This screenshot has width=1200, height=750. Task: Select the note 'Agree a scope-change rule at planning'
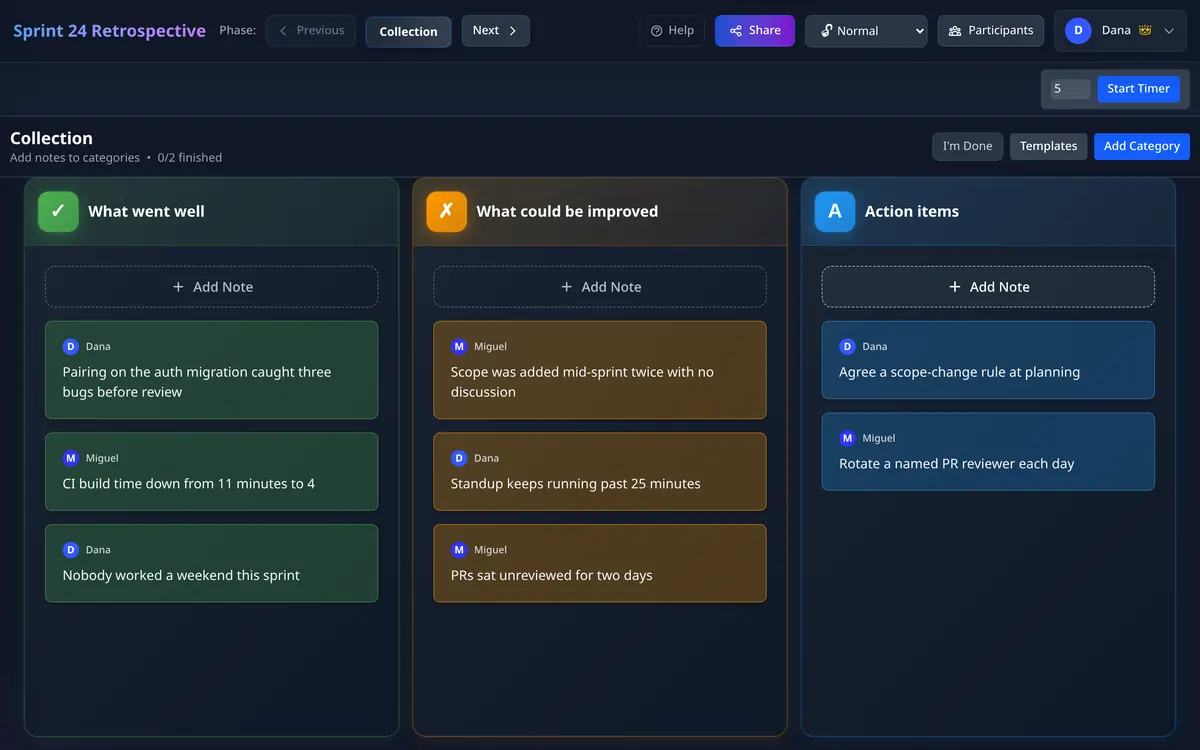point(988,360)
